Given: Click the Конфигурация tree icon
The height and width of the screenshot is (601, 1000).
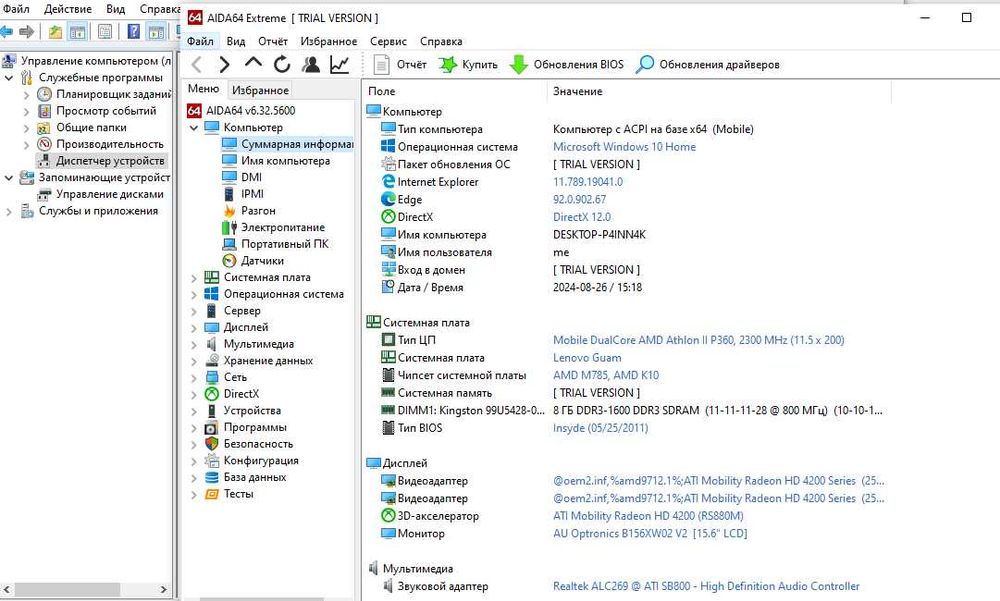Looking at the screenshot, I should click(x=211, y=461).
